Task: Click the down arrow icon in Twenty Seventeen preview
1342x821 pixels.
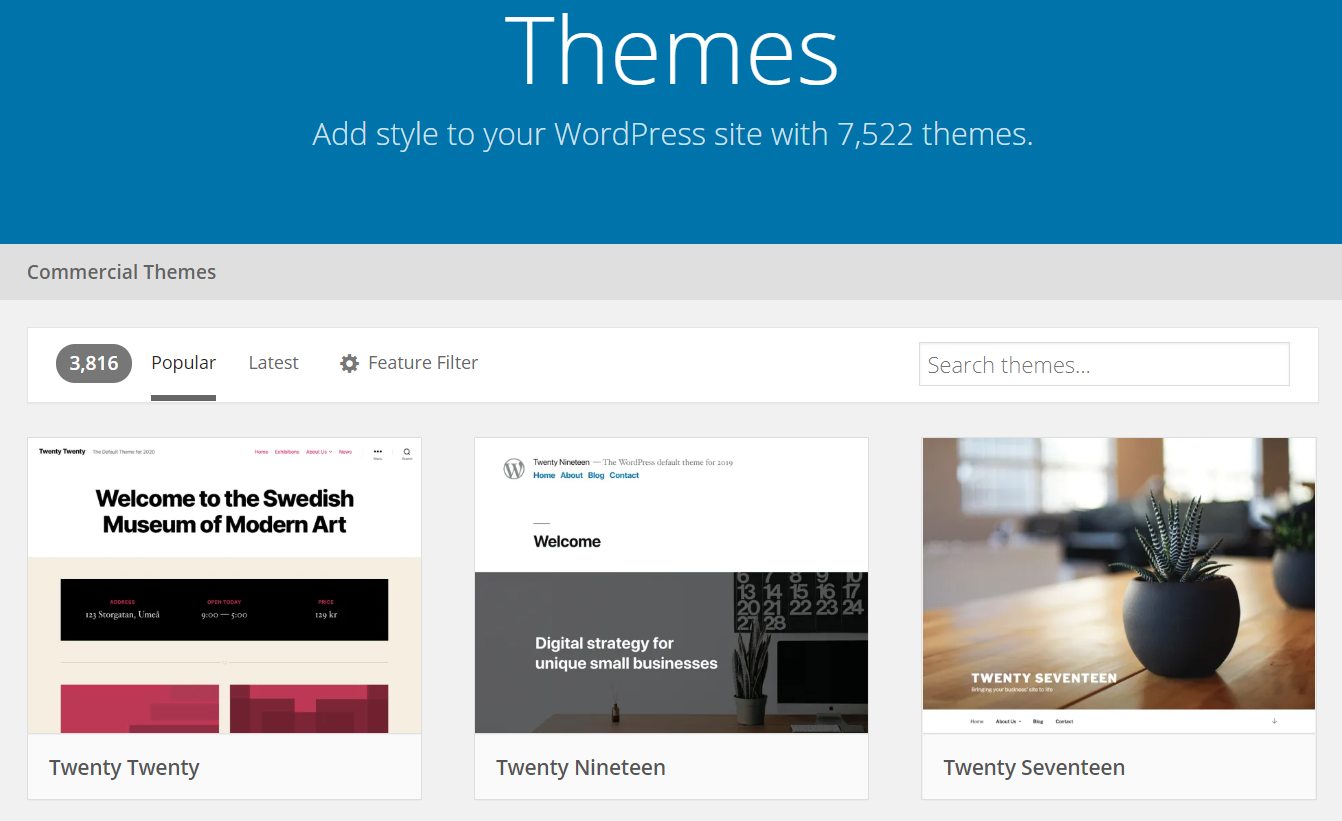Action: tap(1274, 721)
